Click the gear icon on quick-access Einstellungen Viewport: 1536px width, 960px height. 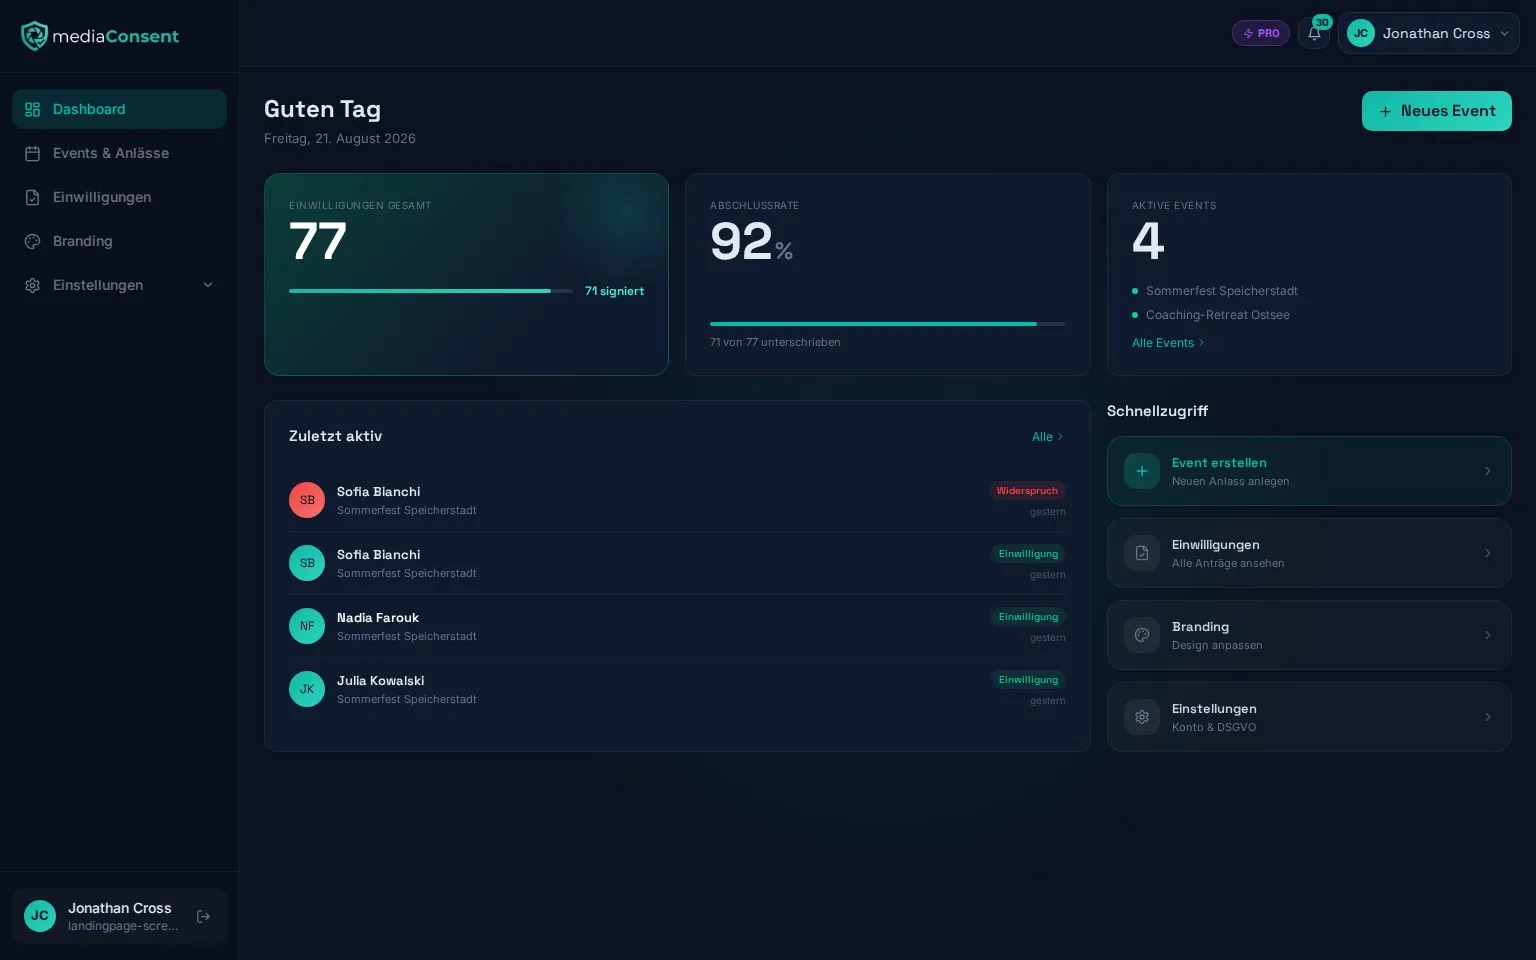(x=1141, y=717)
